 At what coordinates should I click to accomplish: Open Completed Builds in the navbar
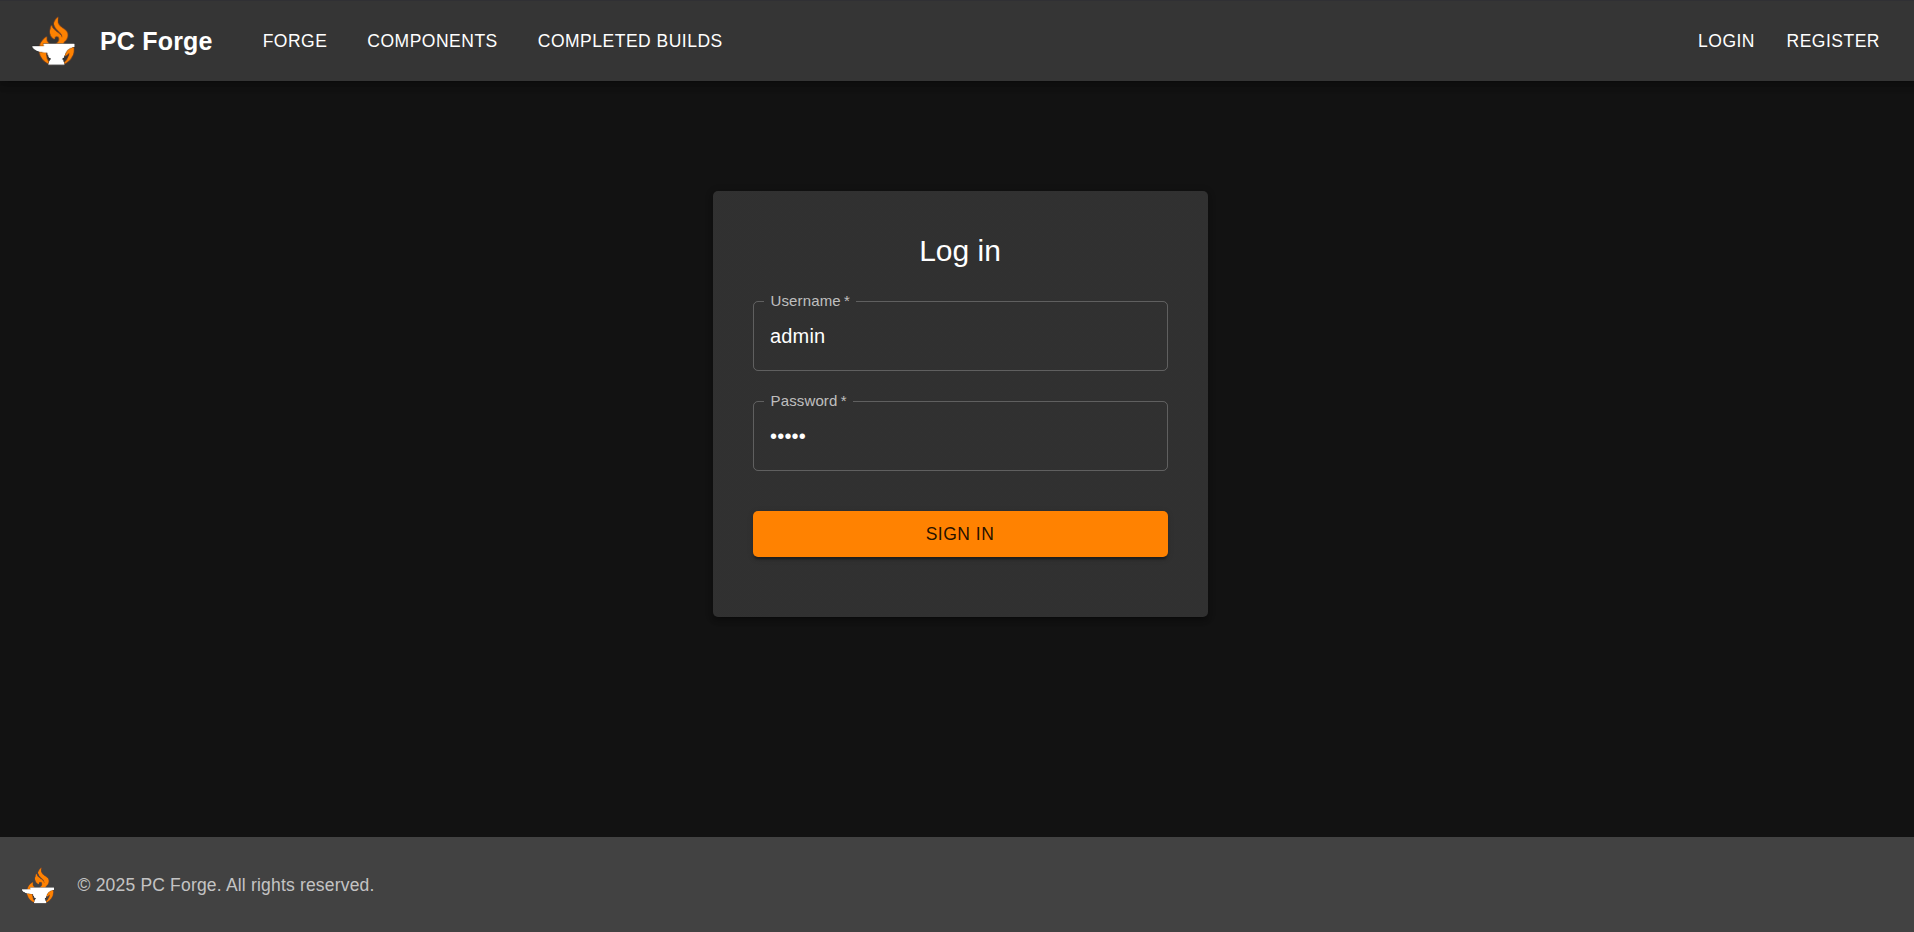pos(629,41)
